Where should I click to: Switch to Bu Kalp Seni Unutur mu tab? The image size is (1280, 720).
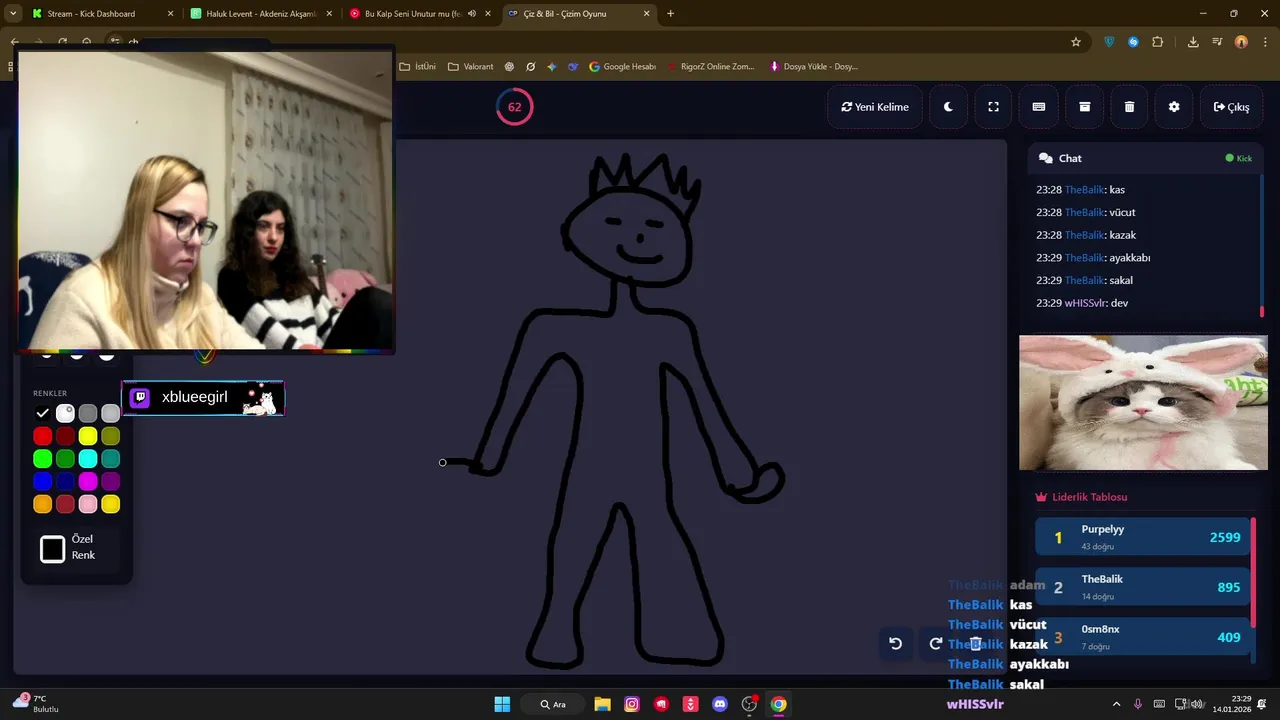tap(420, 14)
